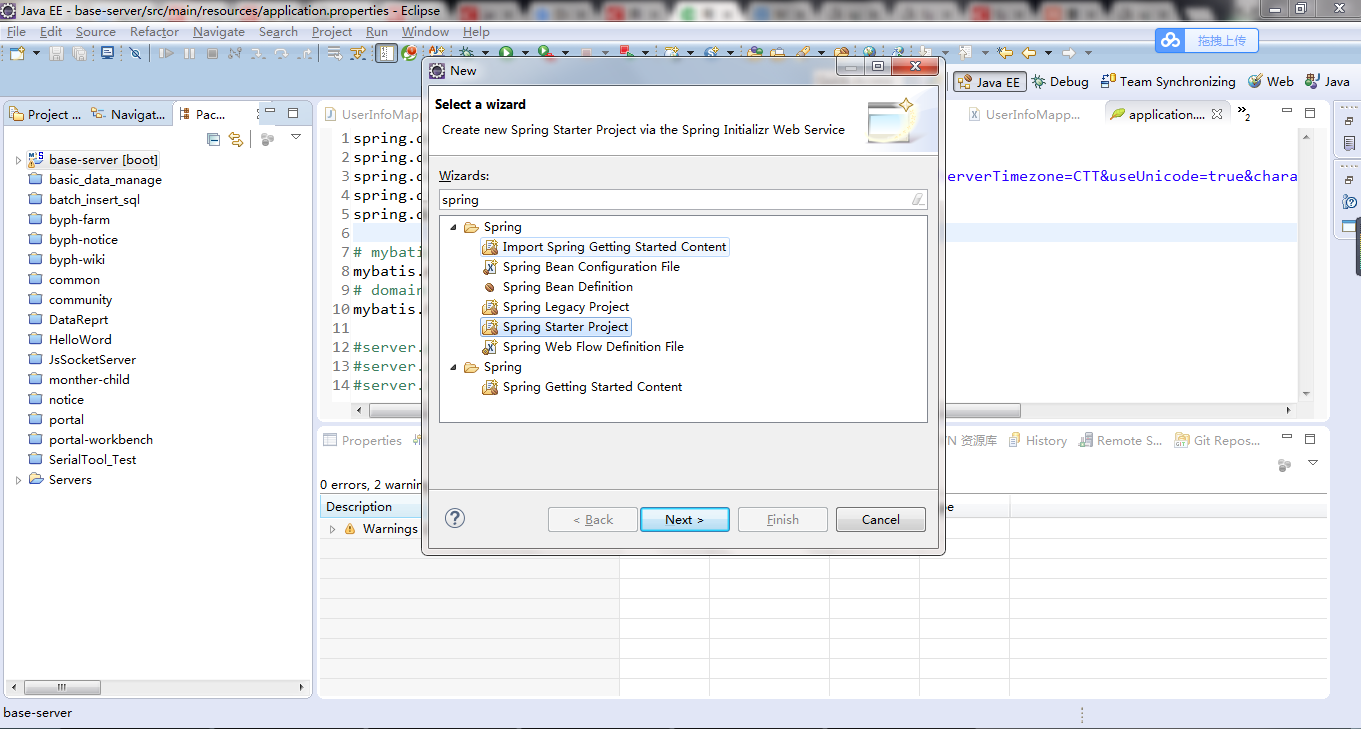
Task: Open the console monitor toolbar icon
Action: coord(107,52)
